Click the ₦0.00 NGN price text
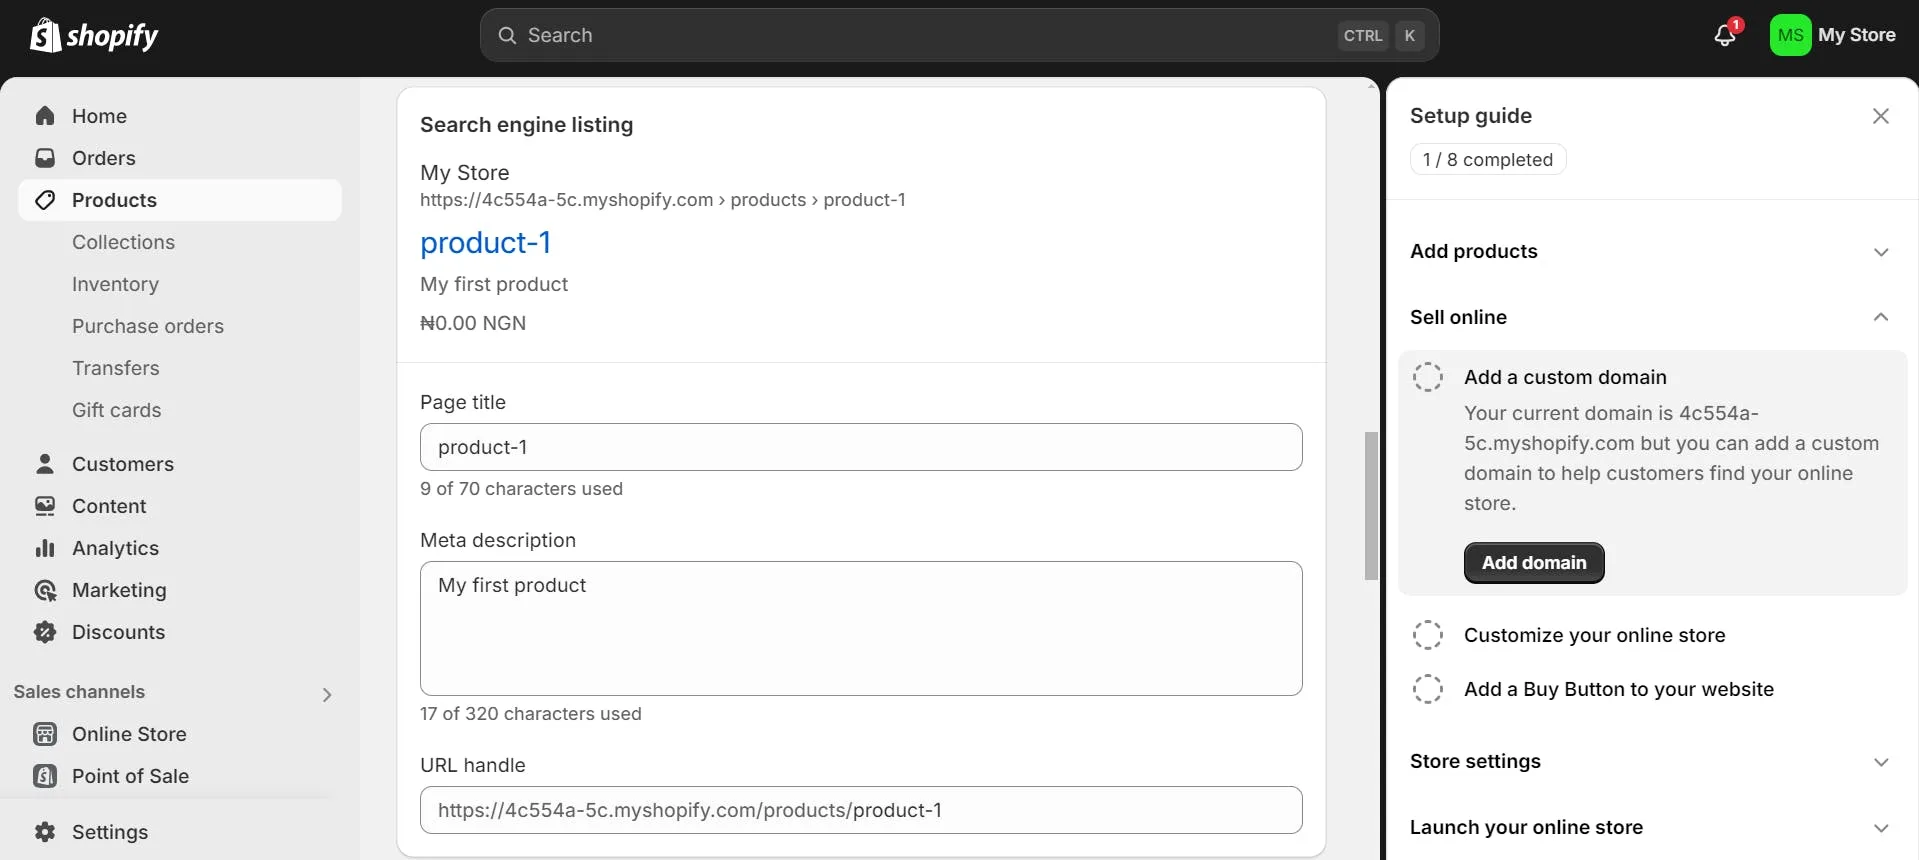 point(473,323)
